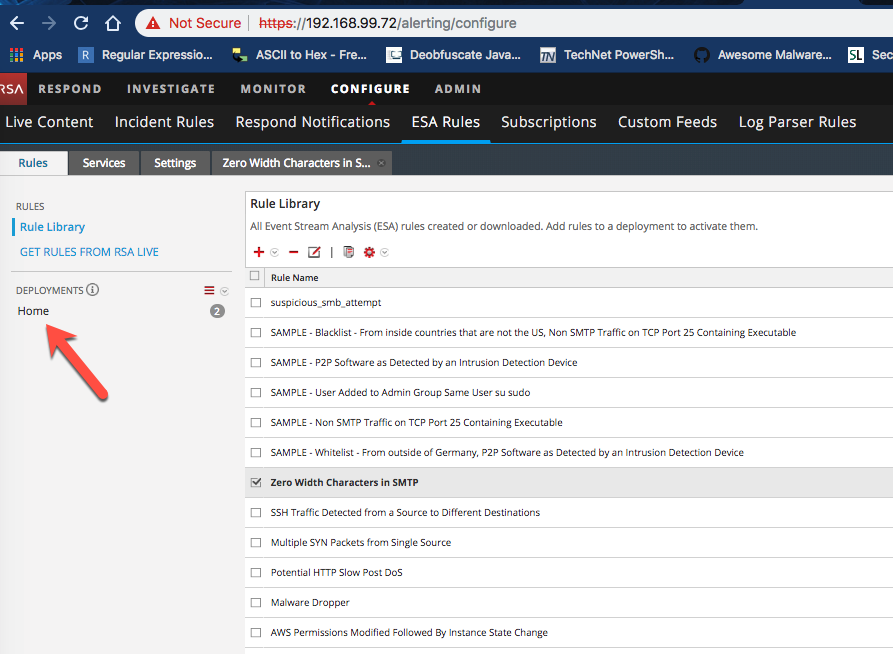The width and height of the screenshot is (893, 654).
Task: Tick the Malware Dropper rule checkbox
Action: click(256, 602)
